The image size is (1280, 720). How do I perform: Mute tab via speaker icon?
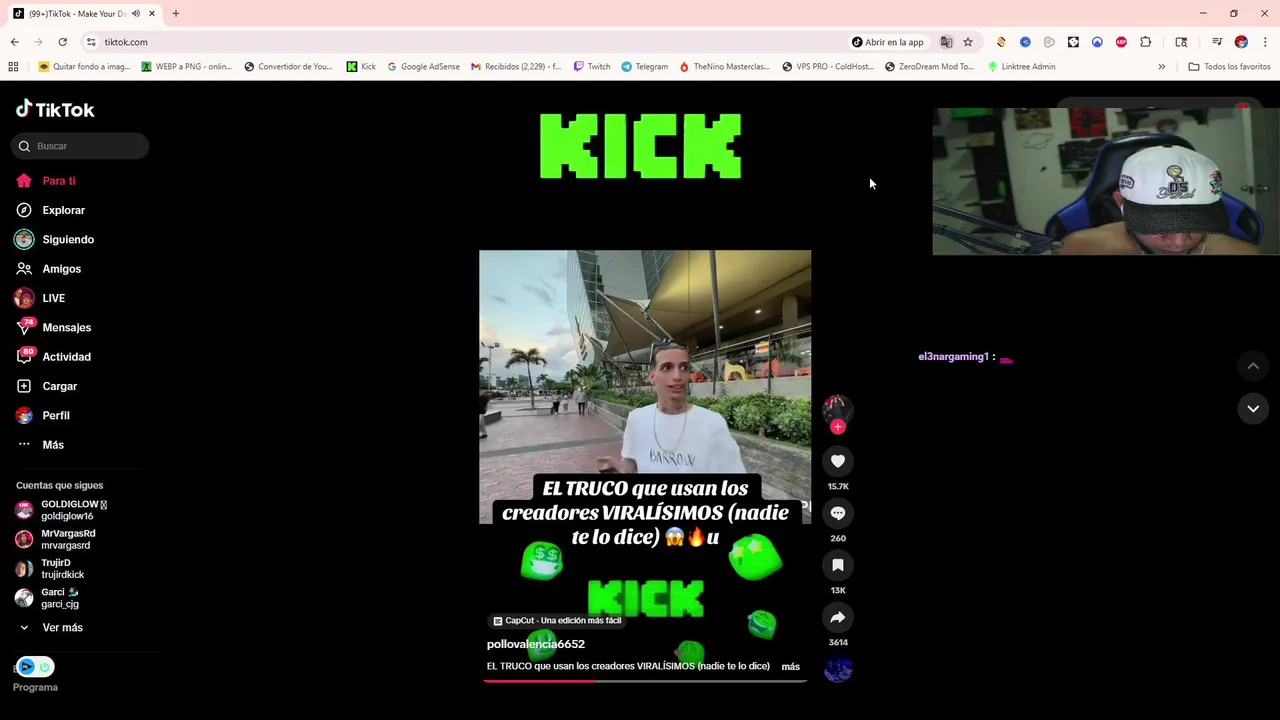(x=136, y=14)
